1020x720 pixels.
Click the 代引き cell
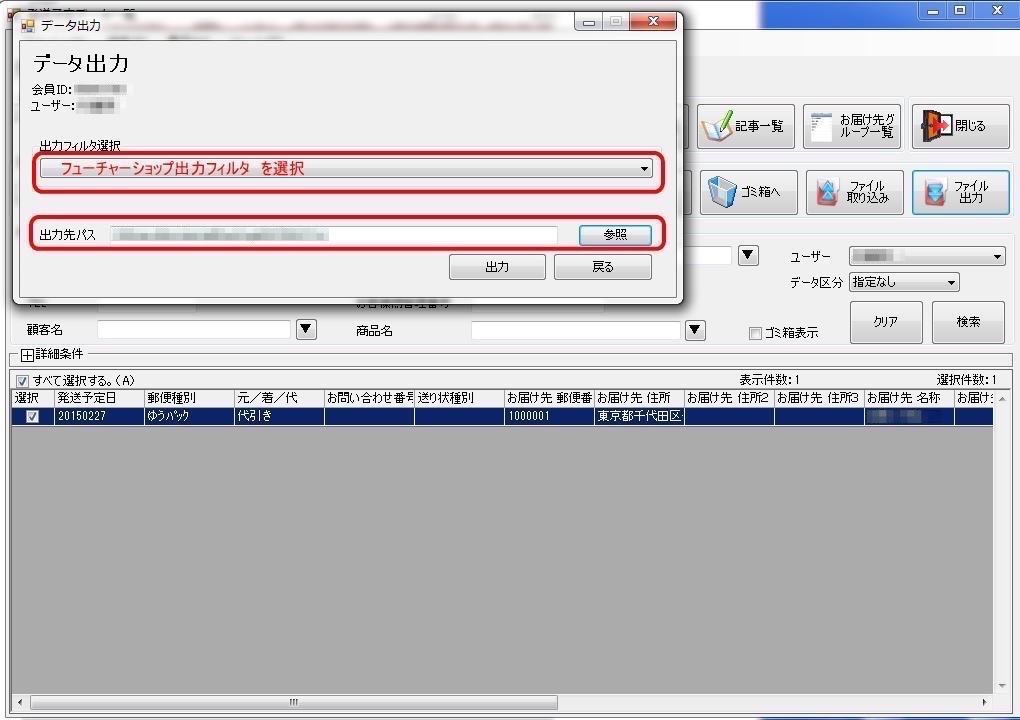pos(279,416)
